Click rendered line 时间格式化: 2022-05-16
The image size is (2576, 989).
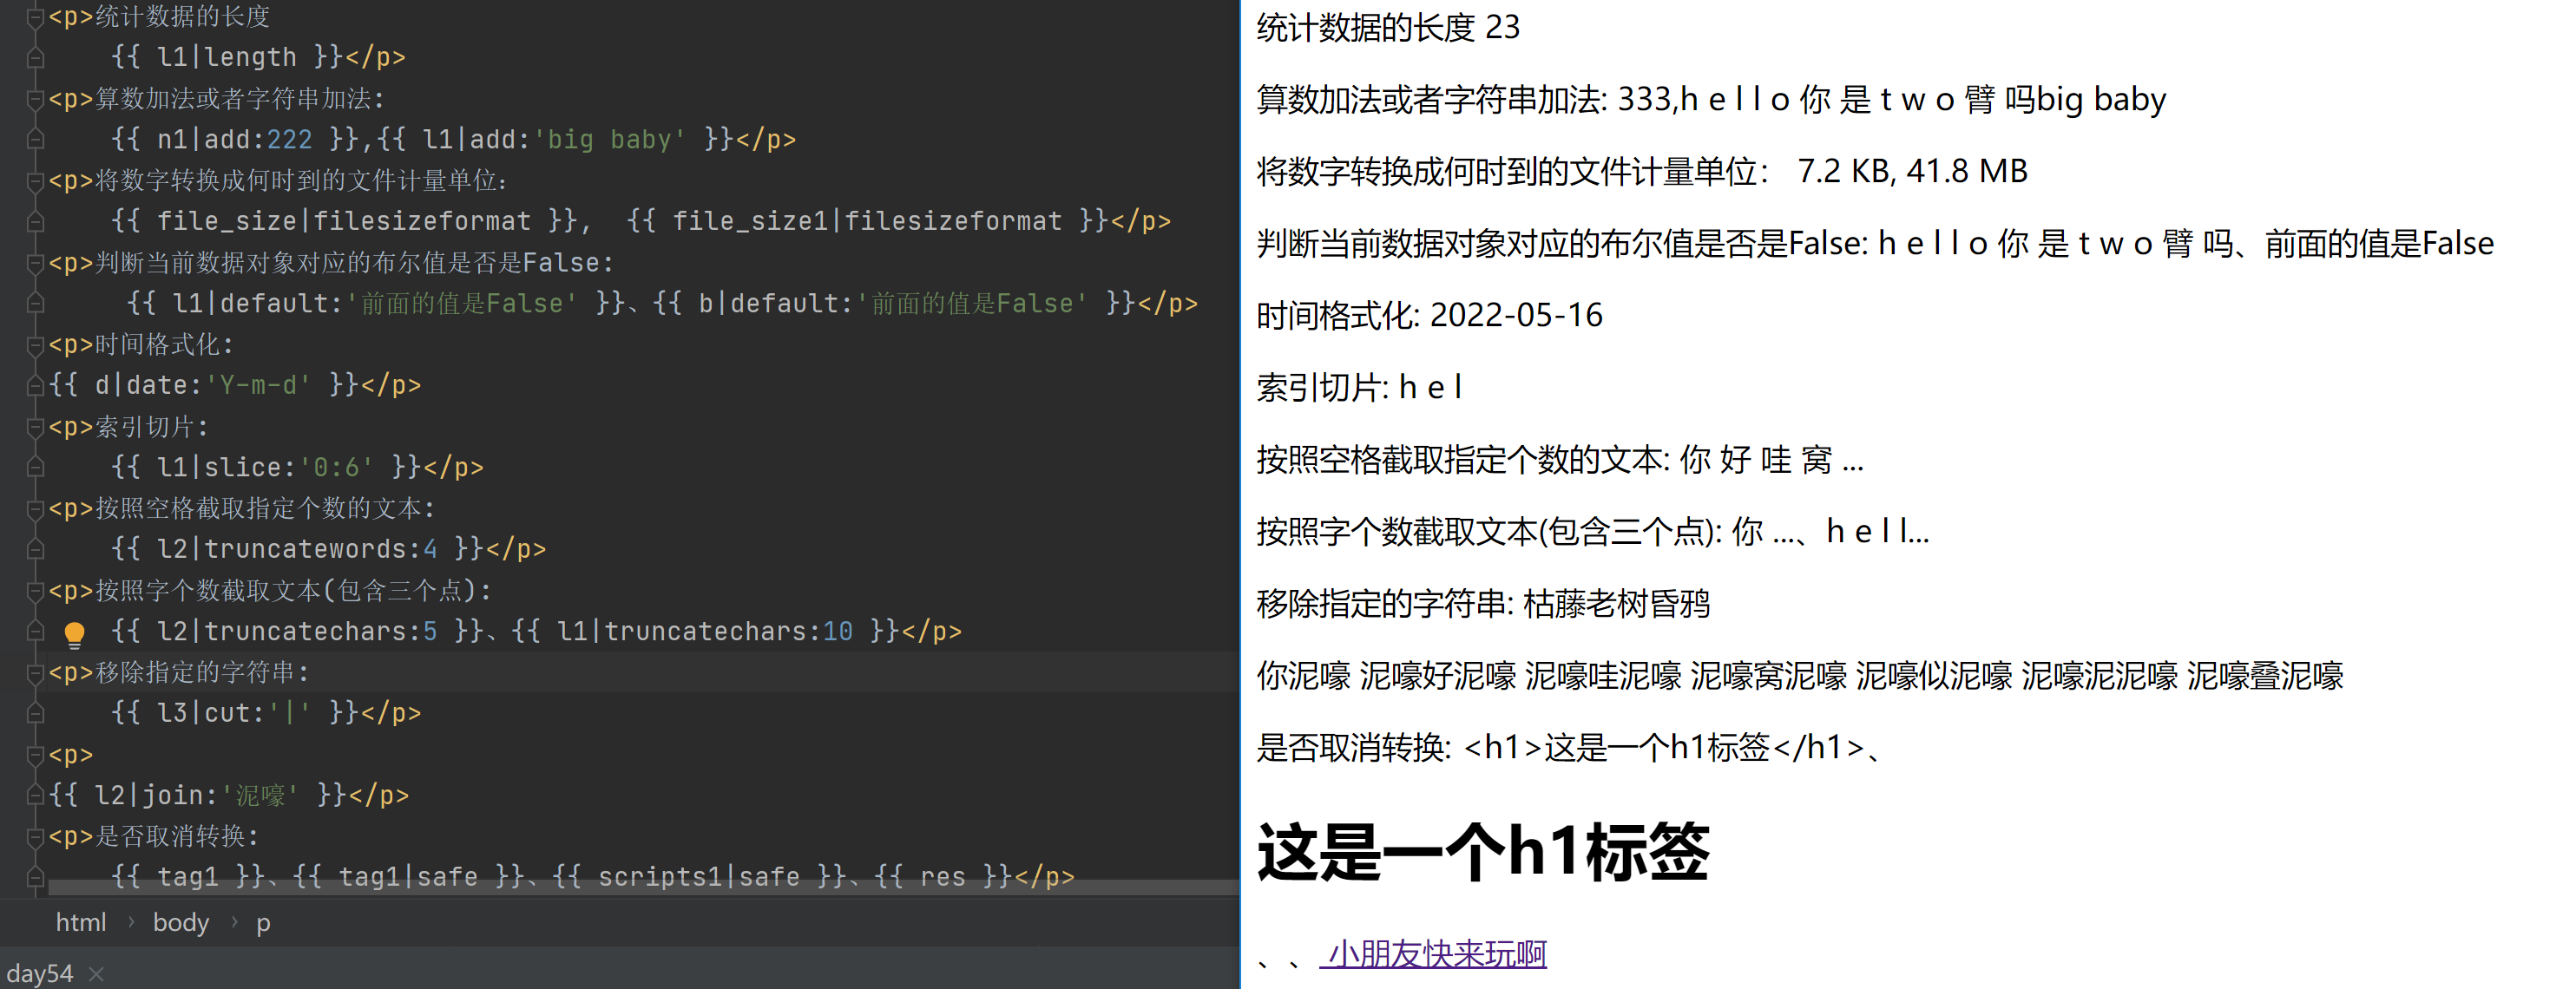[x=1429, y=315]
